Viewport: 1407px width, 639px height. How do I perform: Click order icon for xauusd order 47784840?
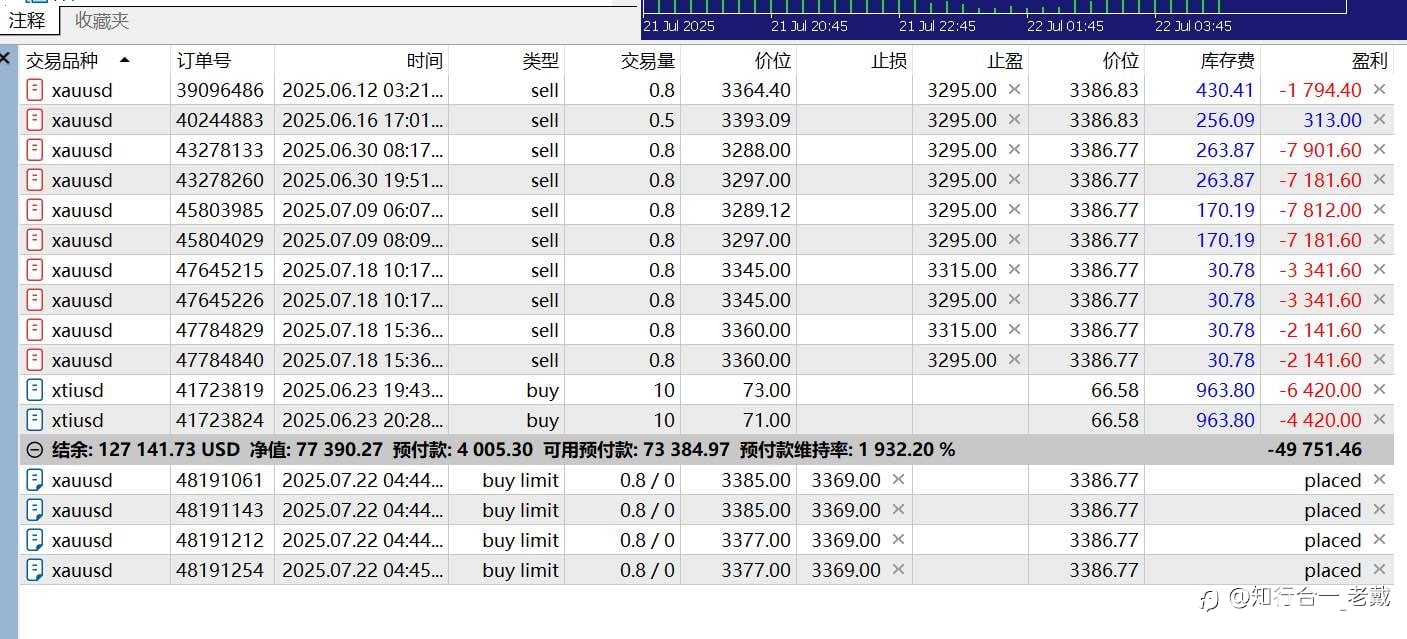coord(35,360)
